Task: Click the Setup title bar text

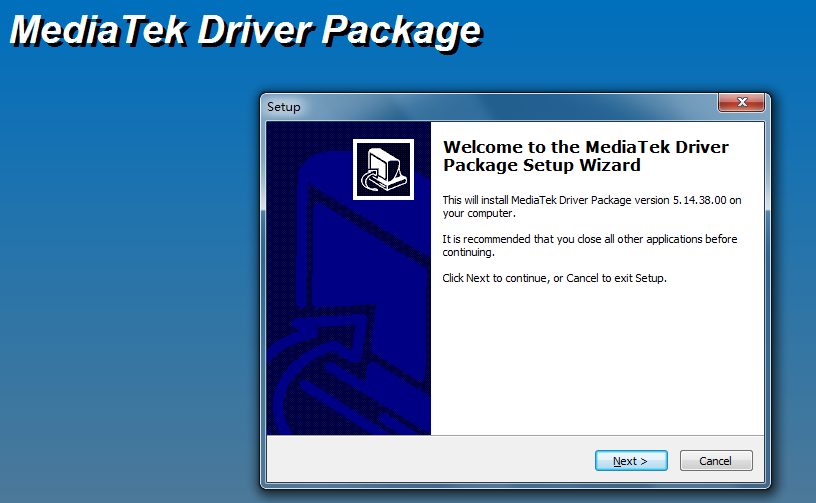Action: coord(284,107)
